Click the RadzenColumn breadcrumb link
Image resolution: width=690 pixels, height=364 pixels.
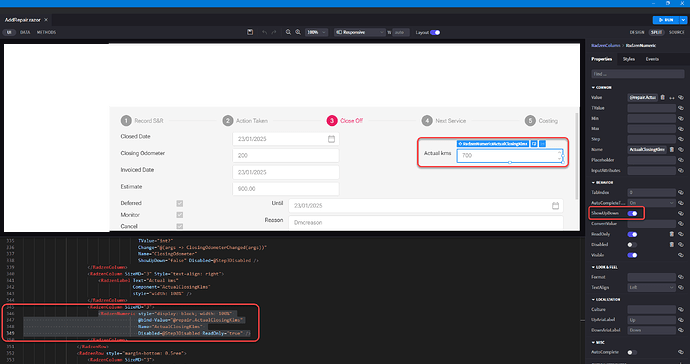[x=606, y=45]
